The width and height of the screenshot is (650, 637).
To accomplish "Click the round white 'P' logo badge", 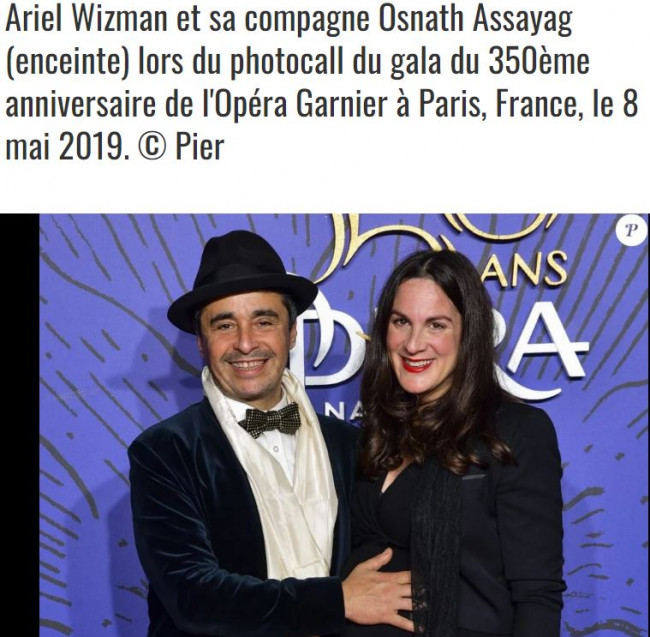I will click(631, 230).
